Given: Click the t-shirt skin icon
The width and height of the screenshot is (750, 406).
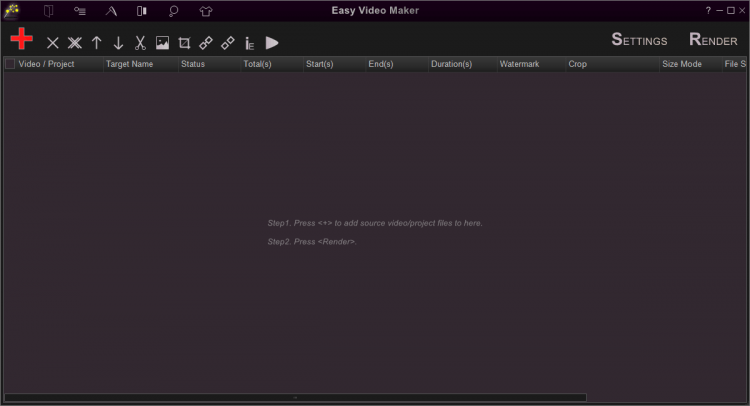Looking at the screenshot, I should tap(205, 11).
